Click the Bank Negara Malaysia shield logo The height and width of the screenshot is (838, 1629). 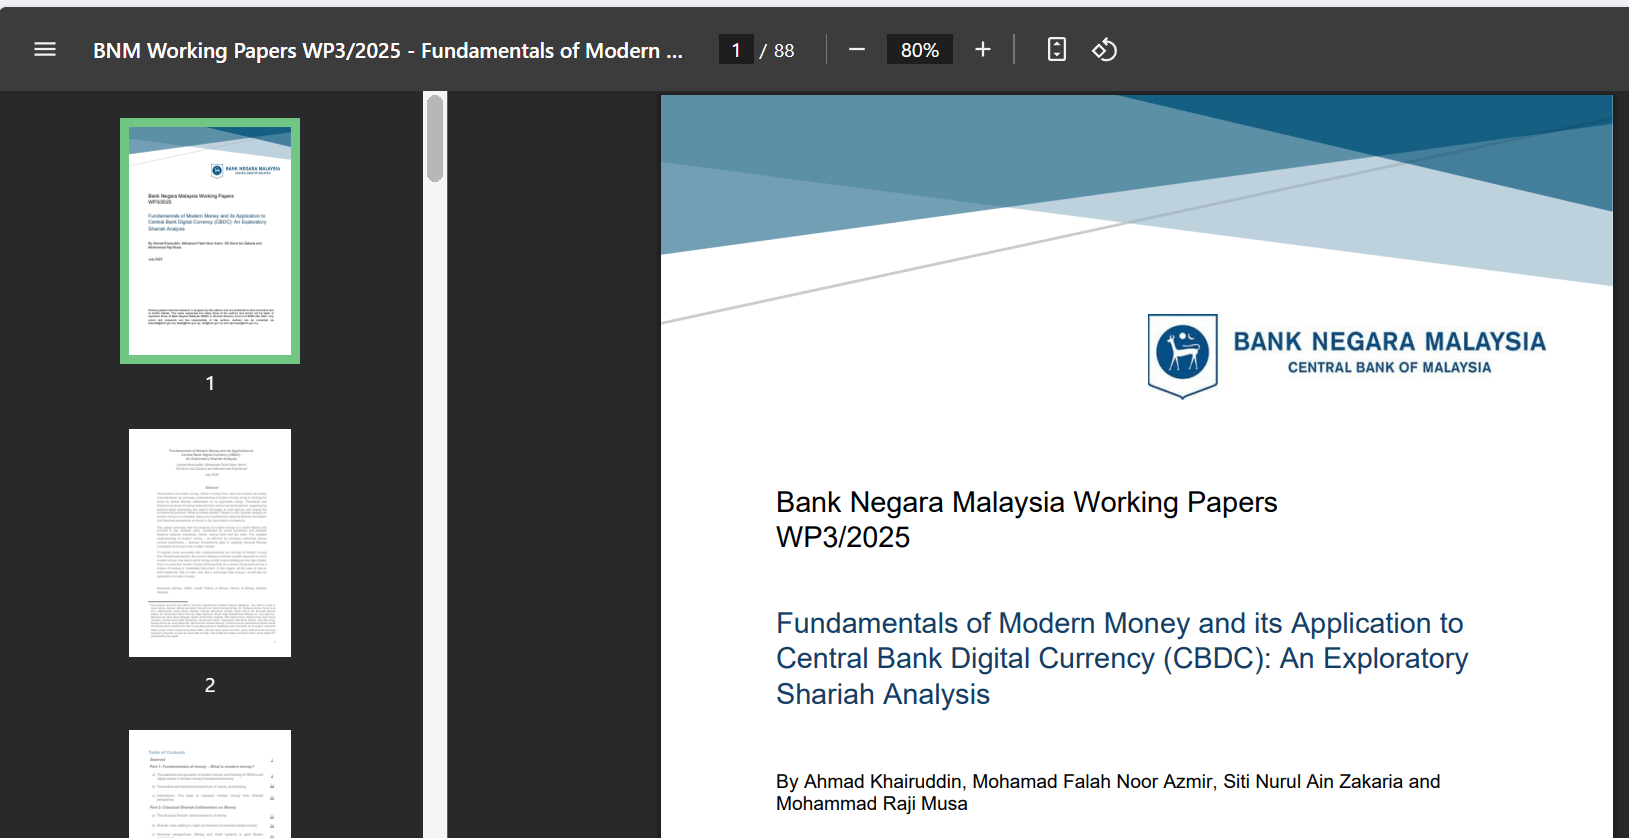[1182, 355]
